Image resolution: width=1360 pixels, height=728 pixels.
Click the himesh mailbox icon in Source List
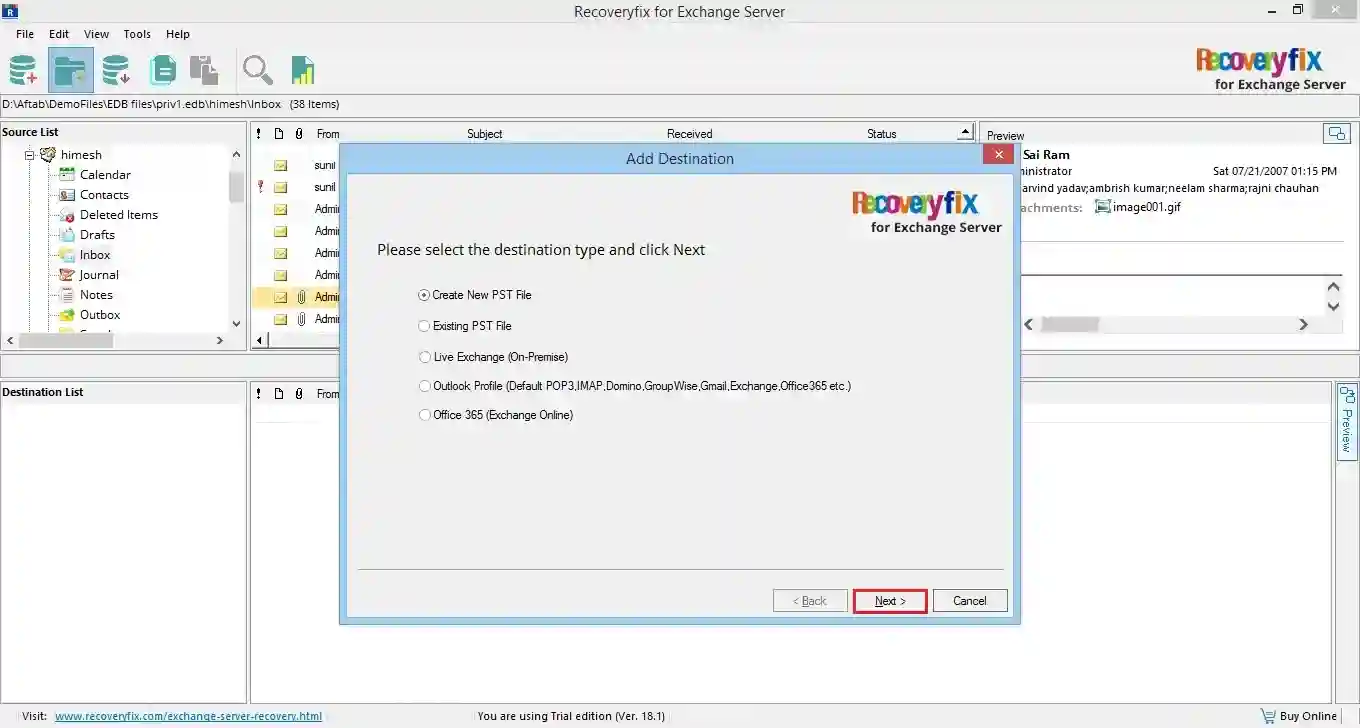47,155
